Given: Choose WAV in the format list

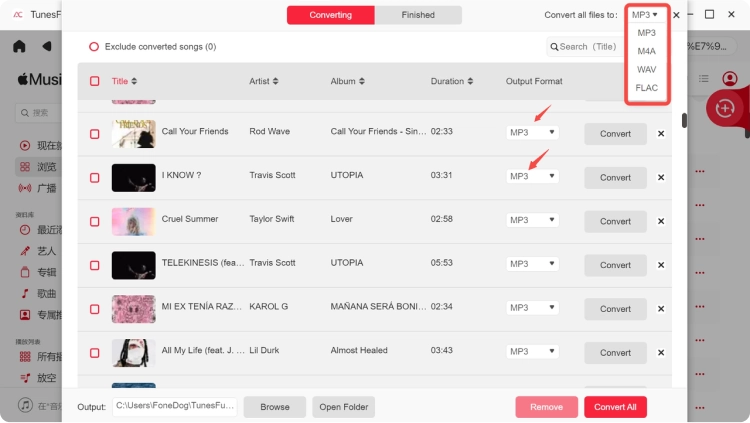Looking at the screenshot, I should click(646, 69).
